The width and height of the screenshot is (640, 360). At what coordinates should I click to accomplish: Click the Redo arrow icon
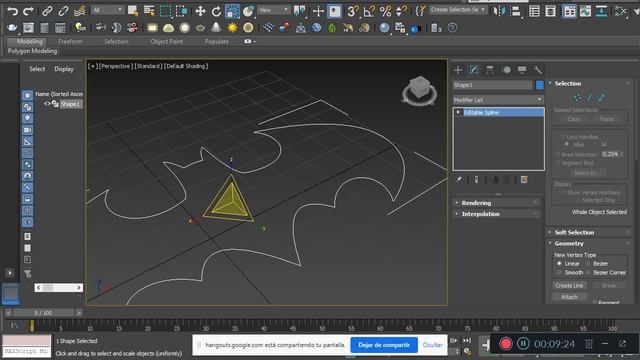28,11
